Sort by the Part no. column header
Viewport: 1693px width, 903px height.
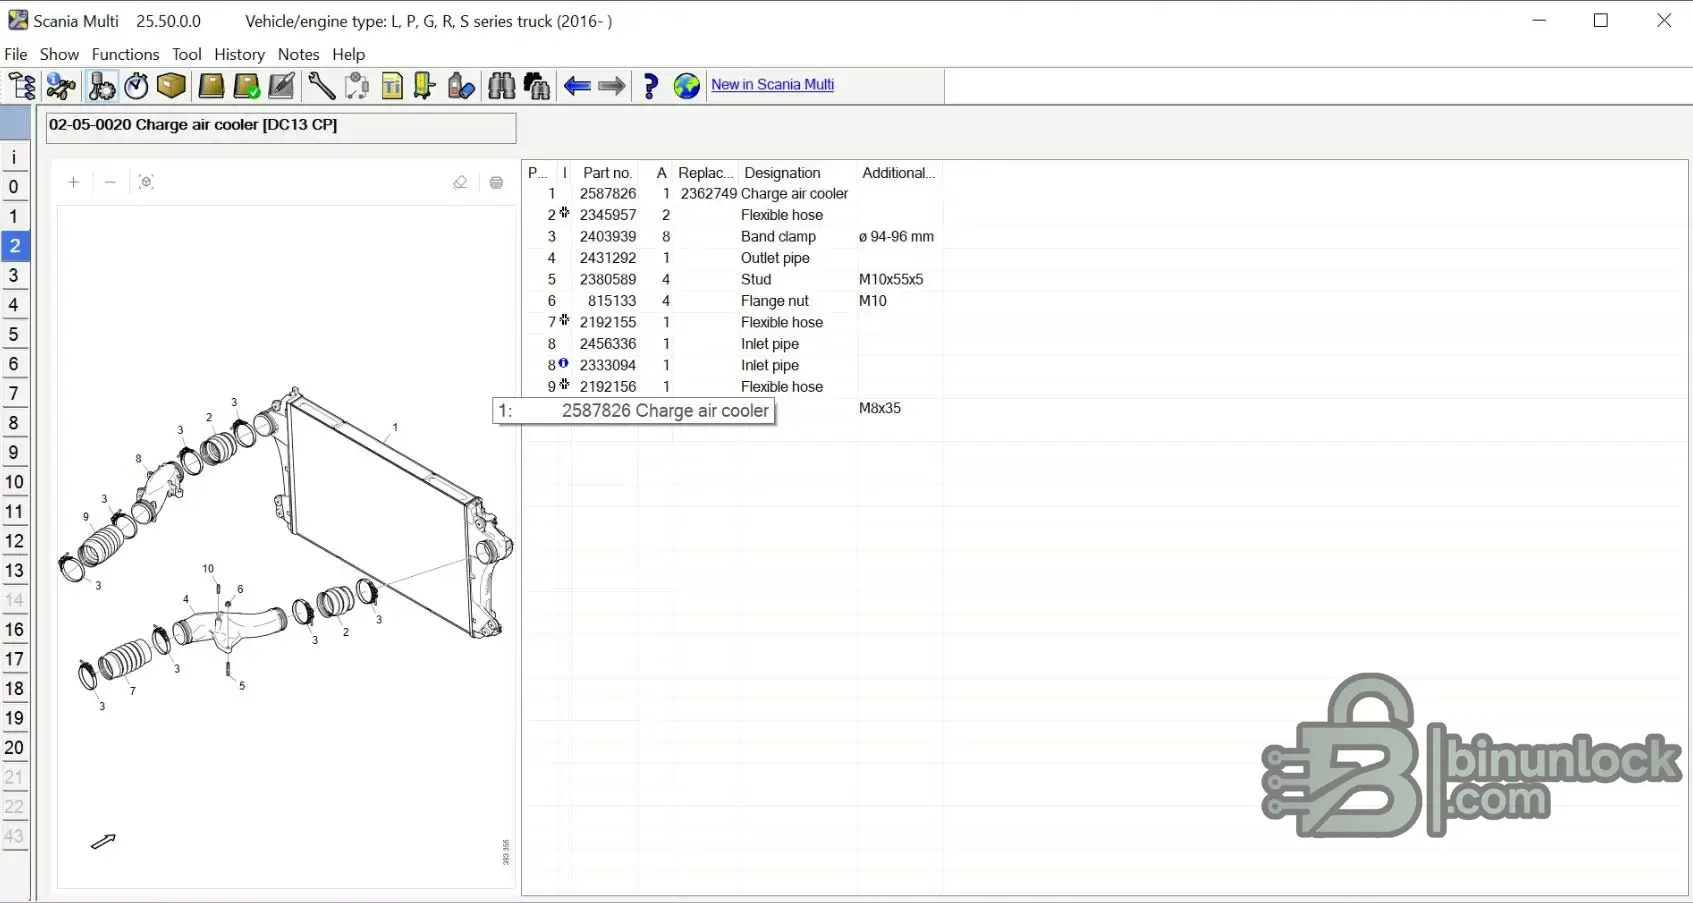point(607,173)
